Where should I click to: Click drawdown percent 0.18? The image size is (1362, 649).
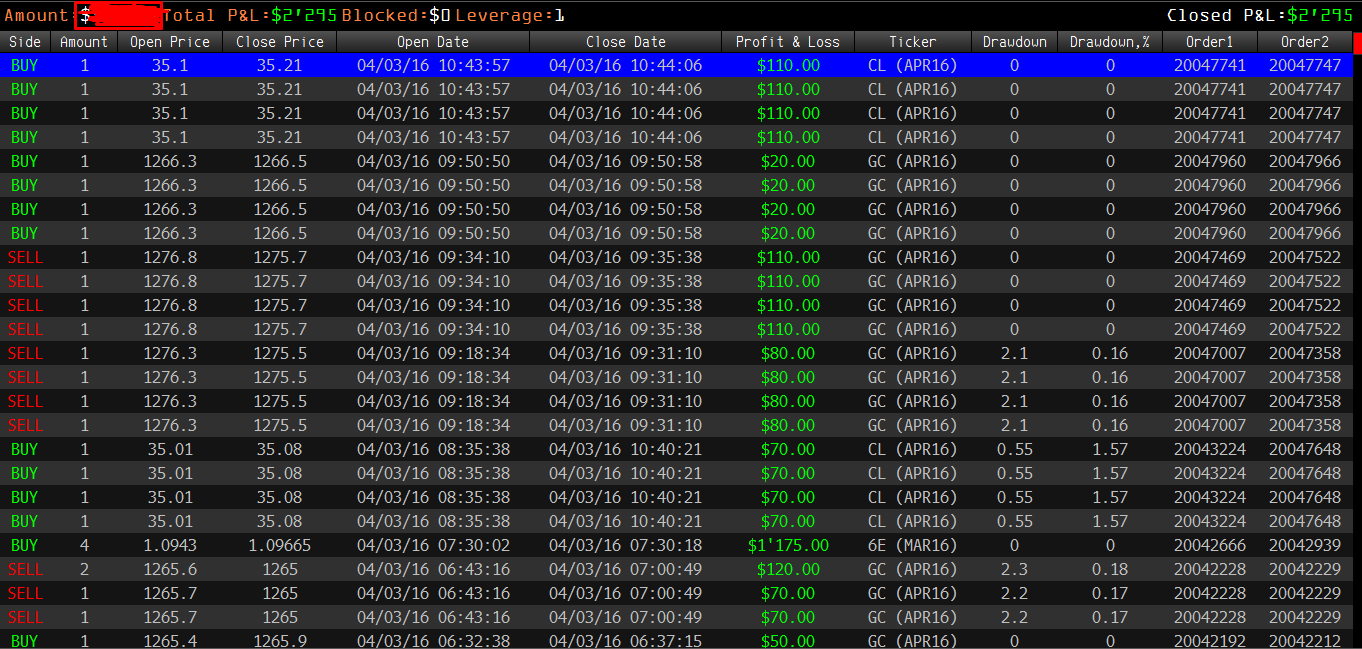click(1110, 569)
